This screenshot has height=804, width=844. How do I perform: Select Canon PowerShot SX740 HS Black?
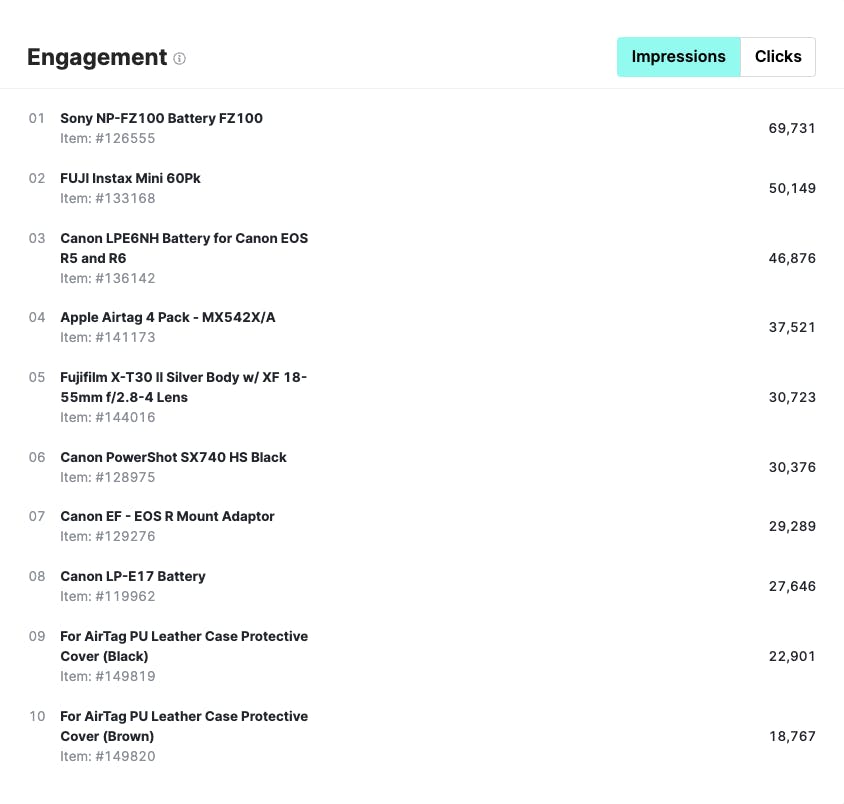[173, 457]
